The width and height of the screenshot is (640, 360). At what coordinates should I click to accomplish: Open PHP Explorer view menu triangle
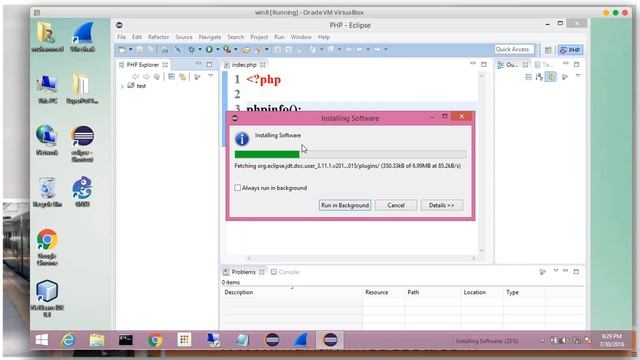[x=211, y=76]
